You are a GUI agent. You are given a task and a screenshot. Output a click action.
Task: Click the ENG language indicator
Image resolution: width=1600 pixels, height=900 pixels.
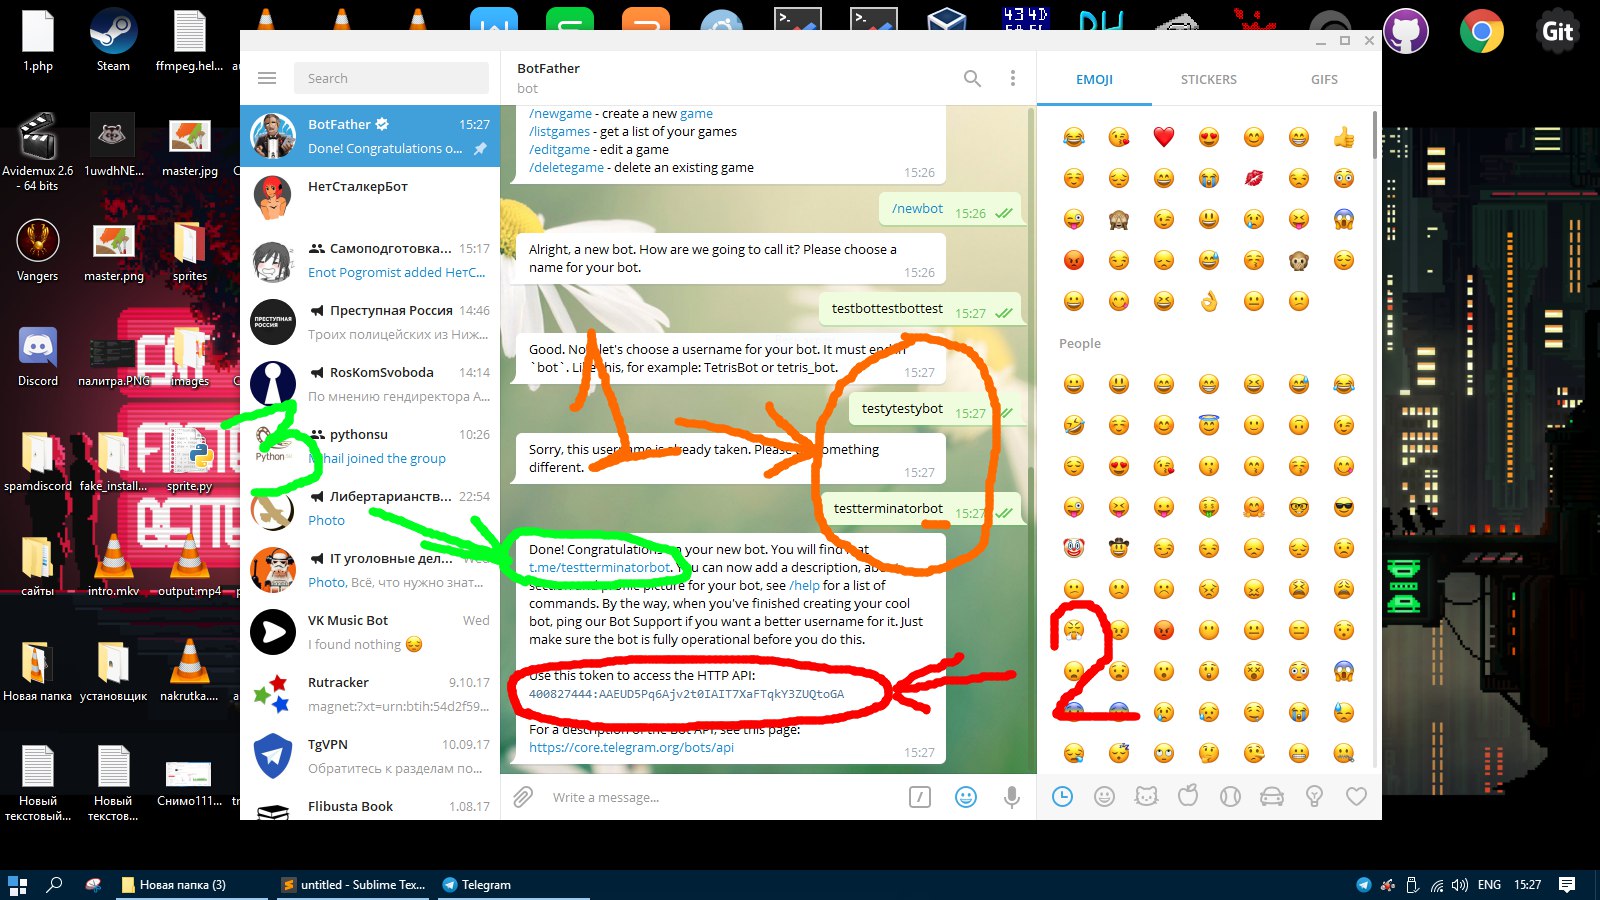1489,884
